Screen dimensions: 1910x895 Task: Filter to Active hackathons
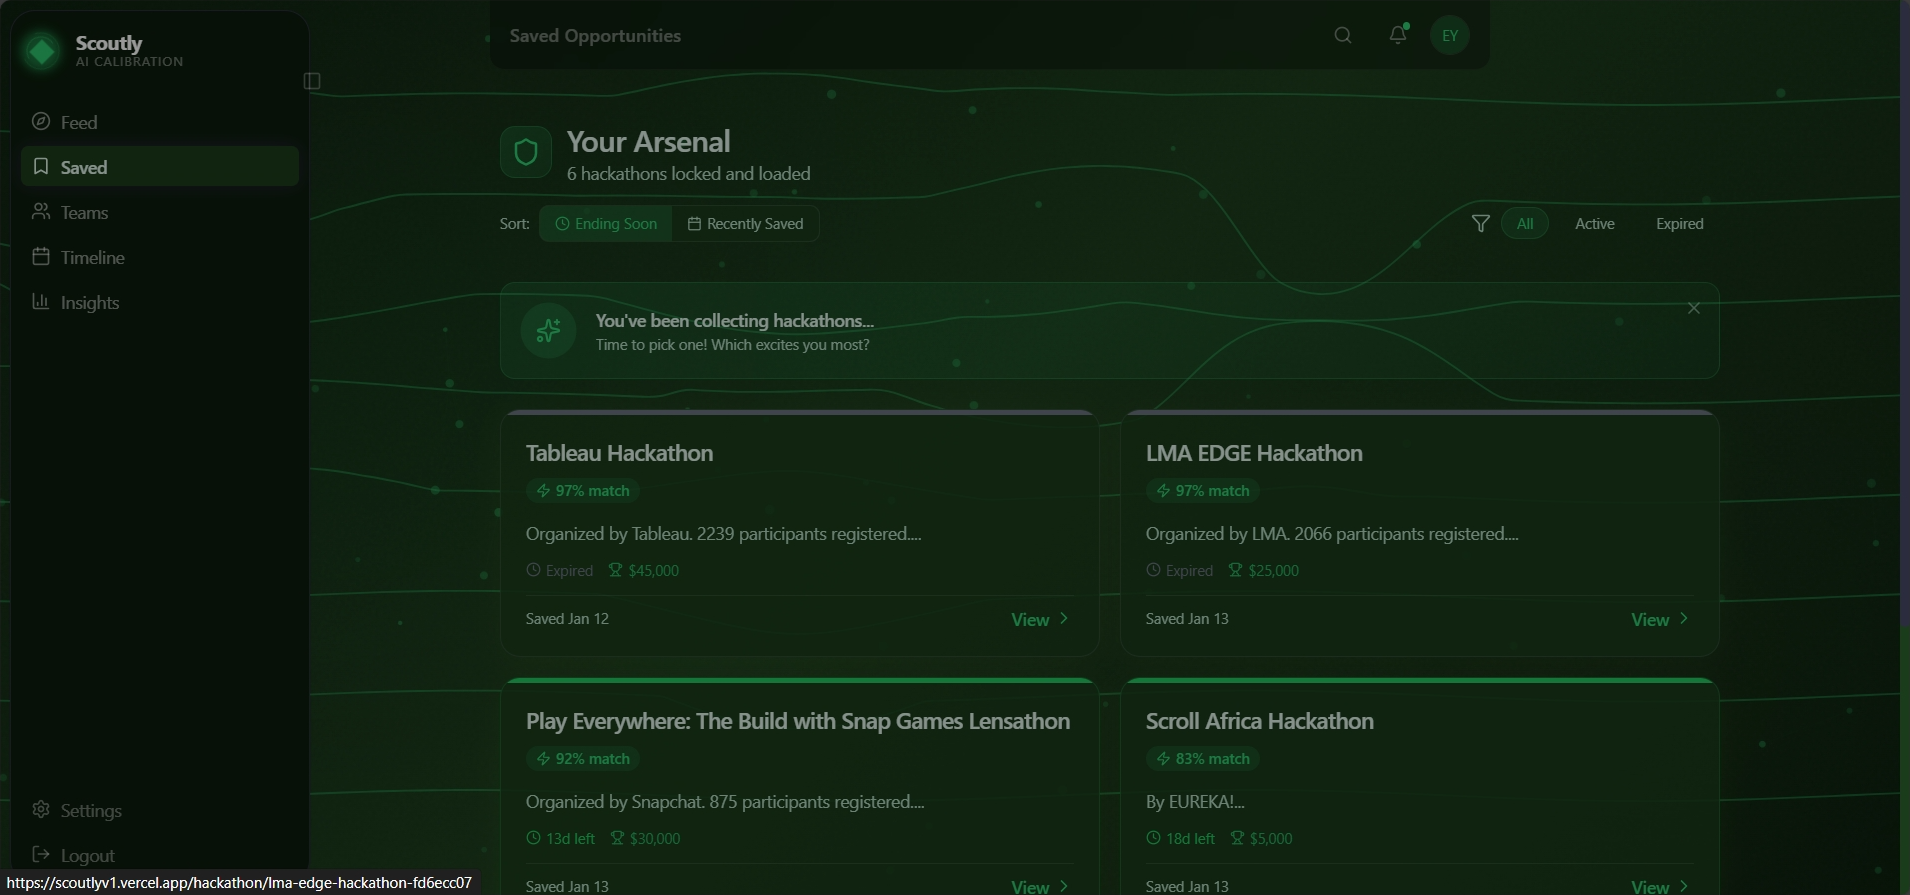tap(1594, 224)
